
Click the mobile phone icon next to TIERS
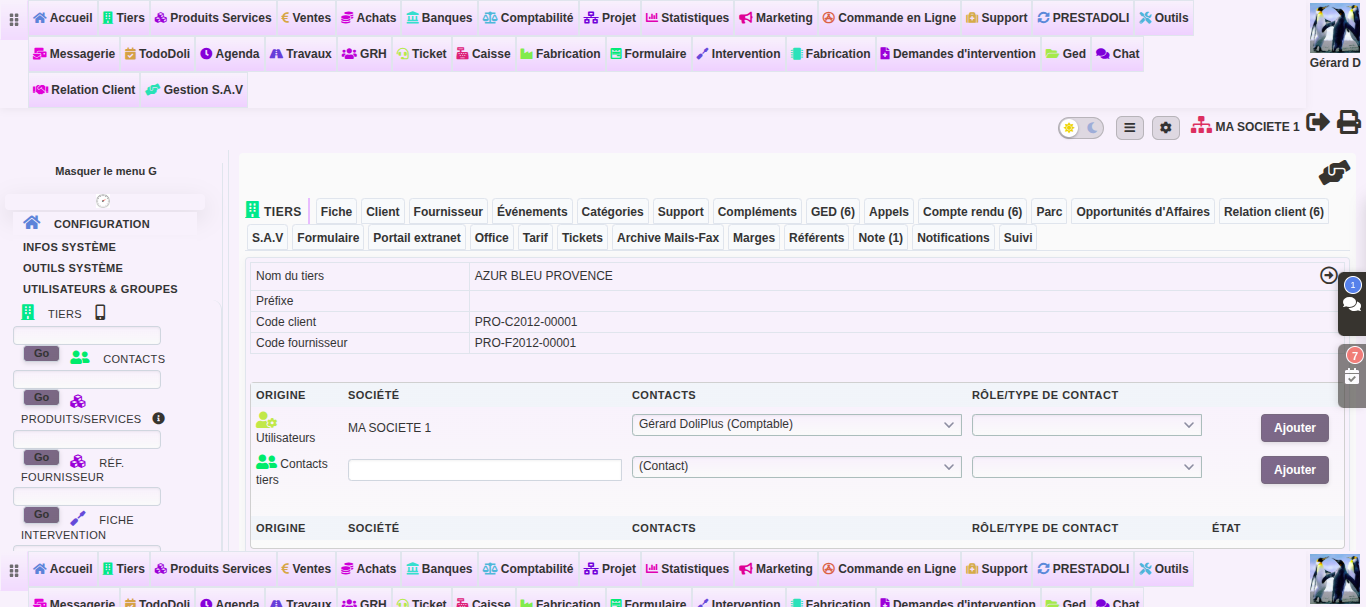[x=100, y=312]
